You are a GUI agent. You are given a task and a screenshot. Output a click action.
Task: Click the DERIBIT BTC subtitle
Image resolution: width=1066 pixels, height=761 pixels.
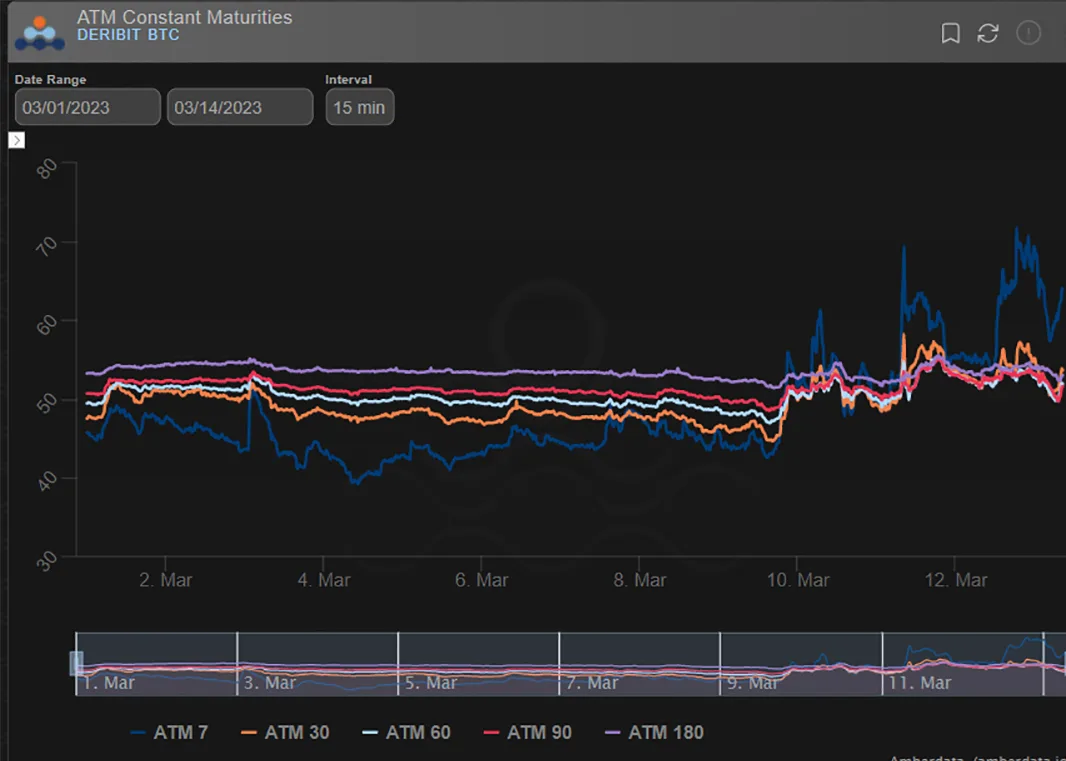tap(128, 35)
